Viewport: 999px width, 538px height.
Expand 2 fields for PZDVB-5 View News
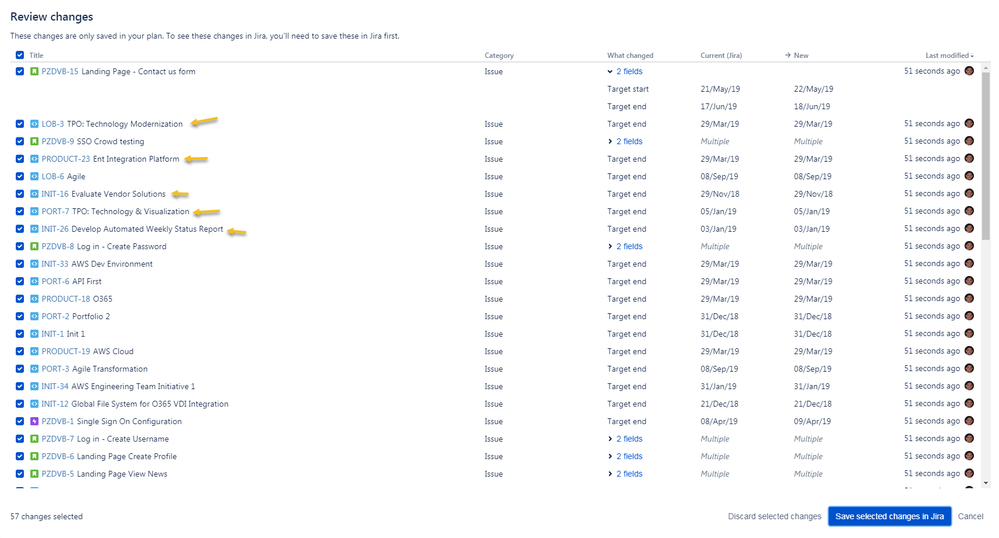625,474
